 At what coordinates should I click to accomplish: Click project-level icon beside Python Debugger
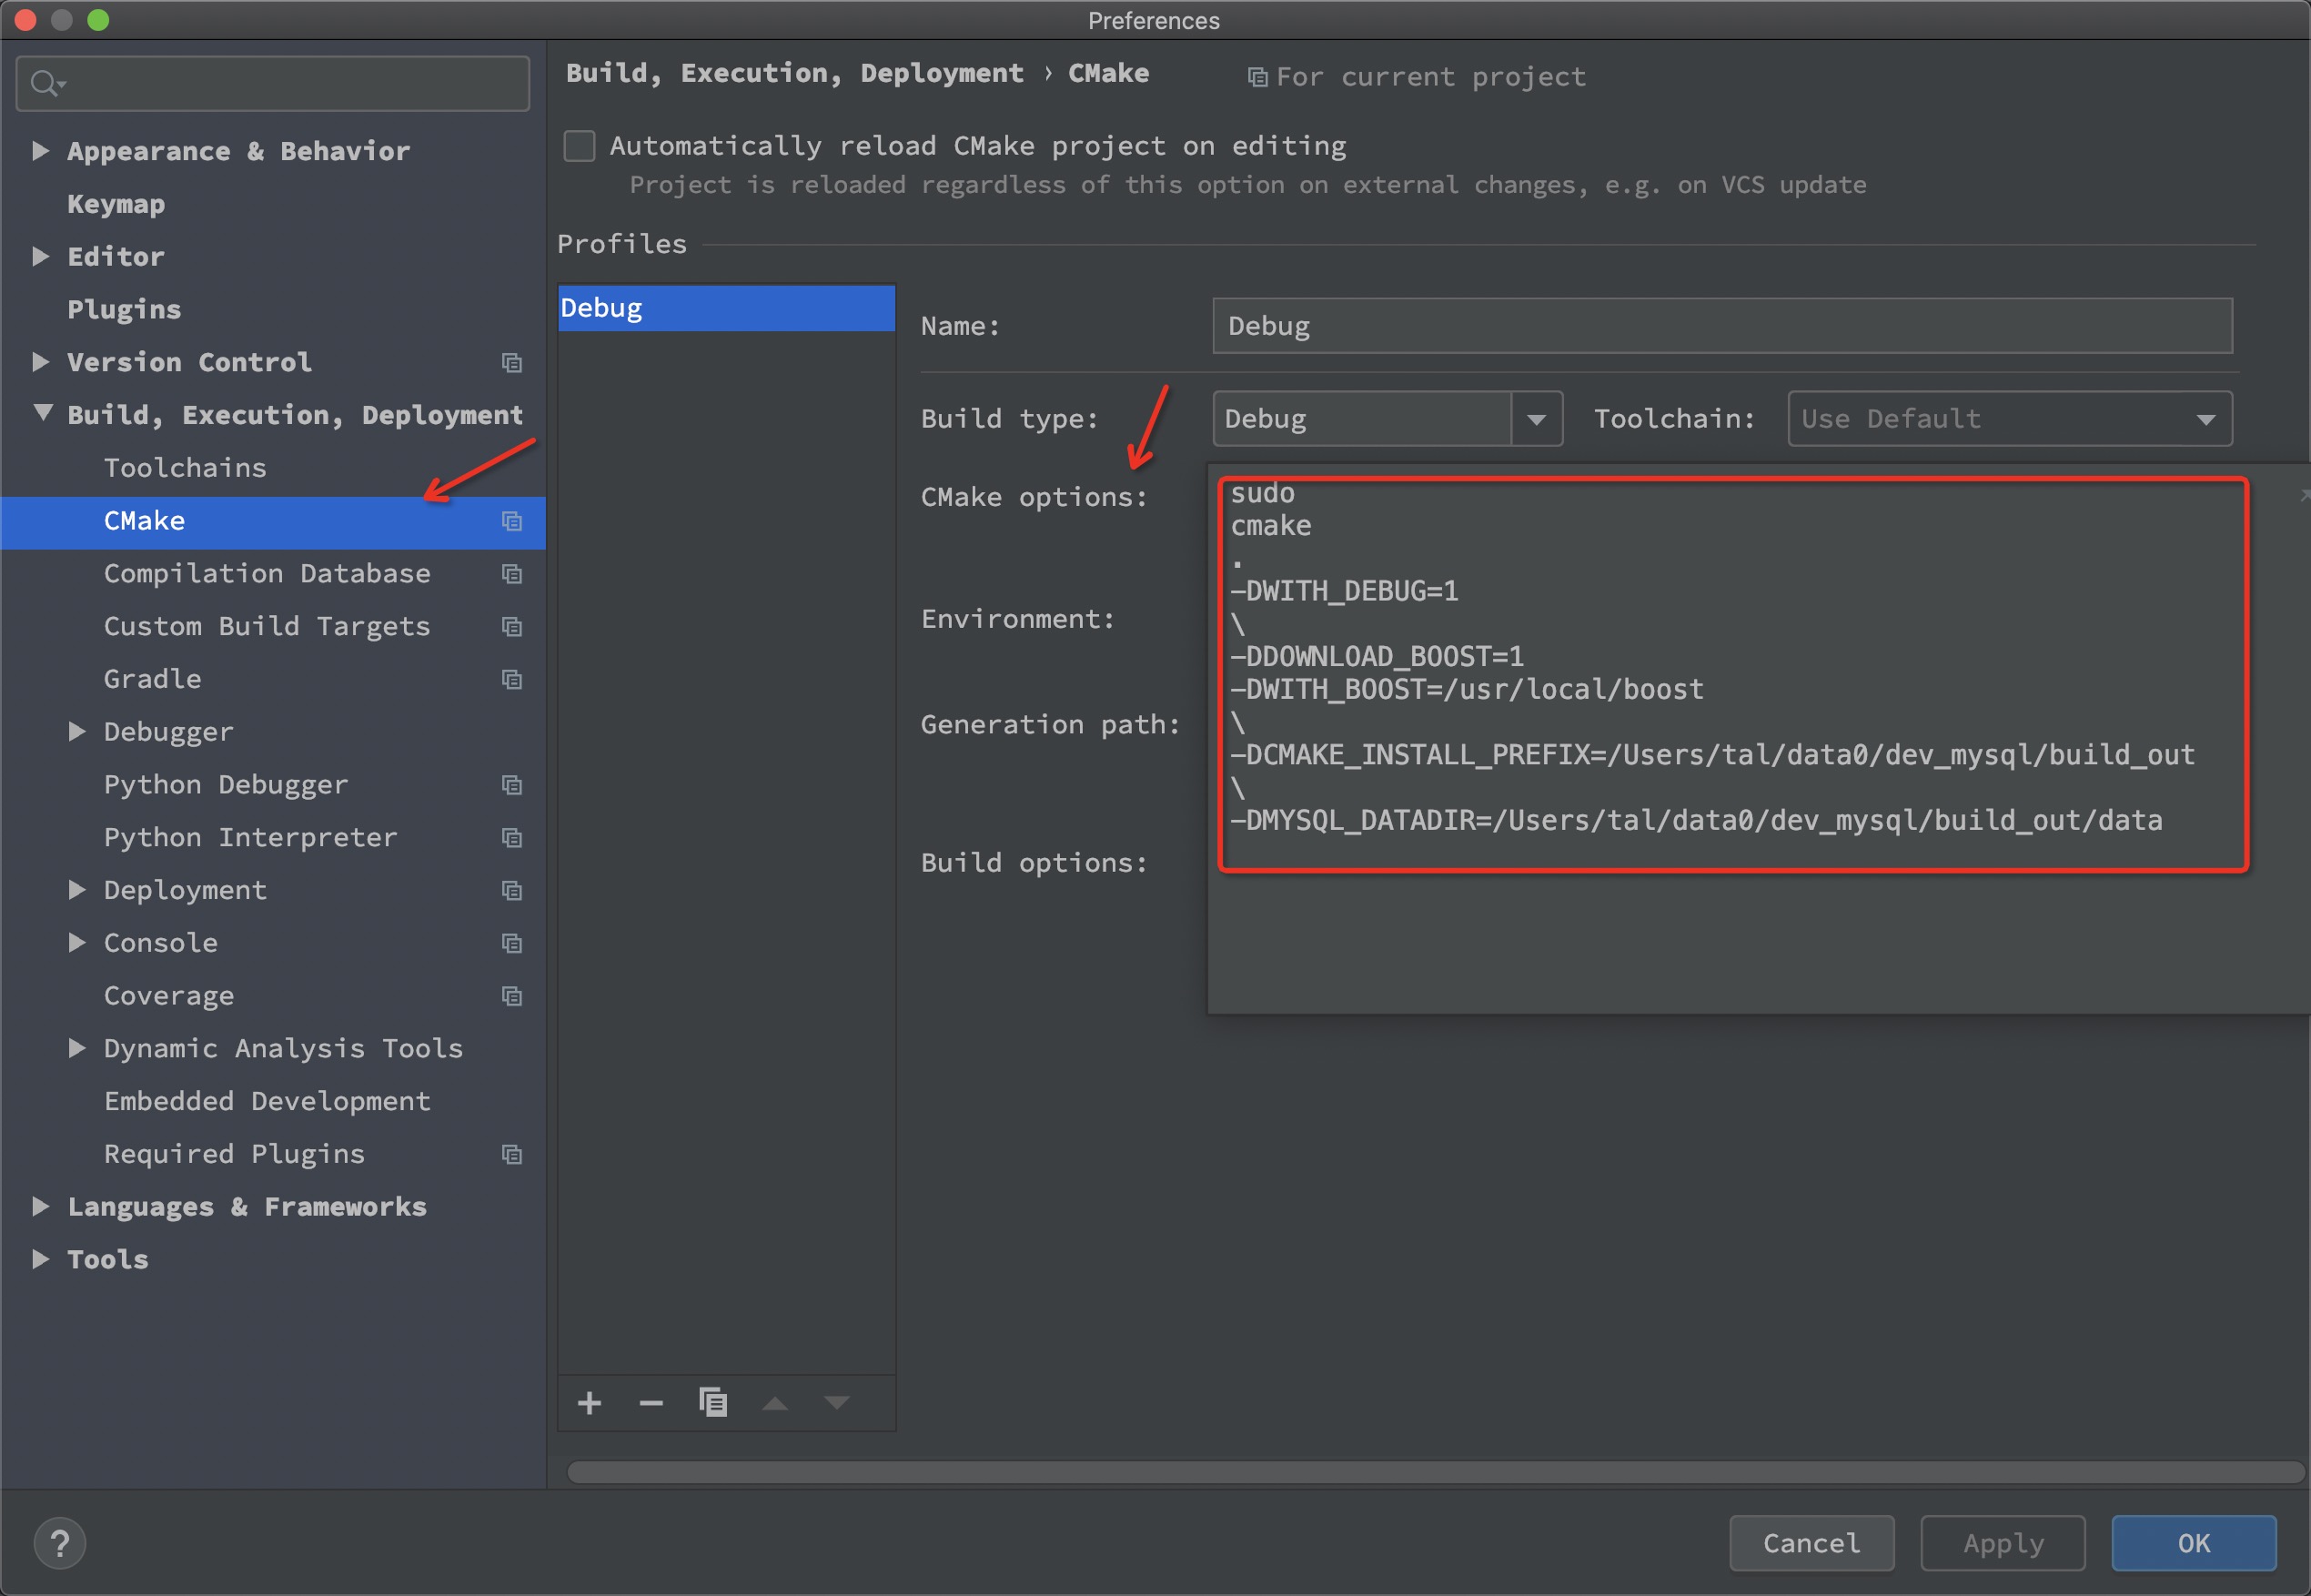[512, 785]
